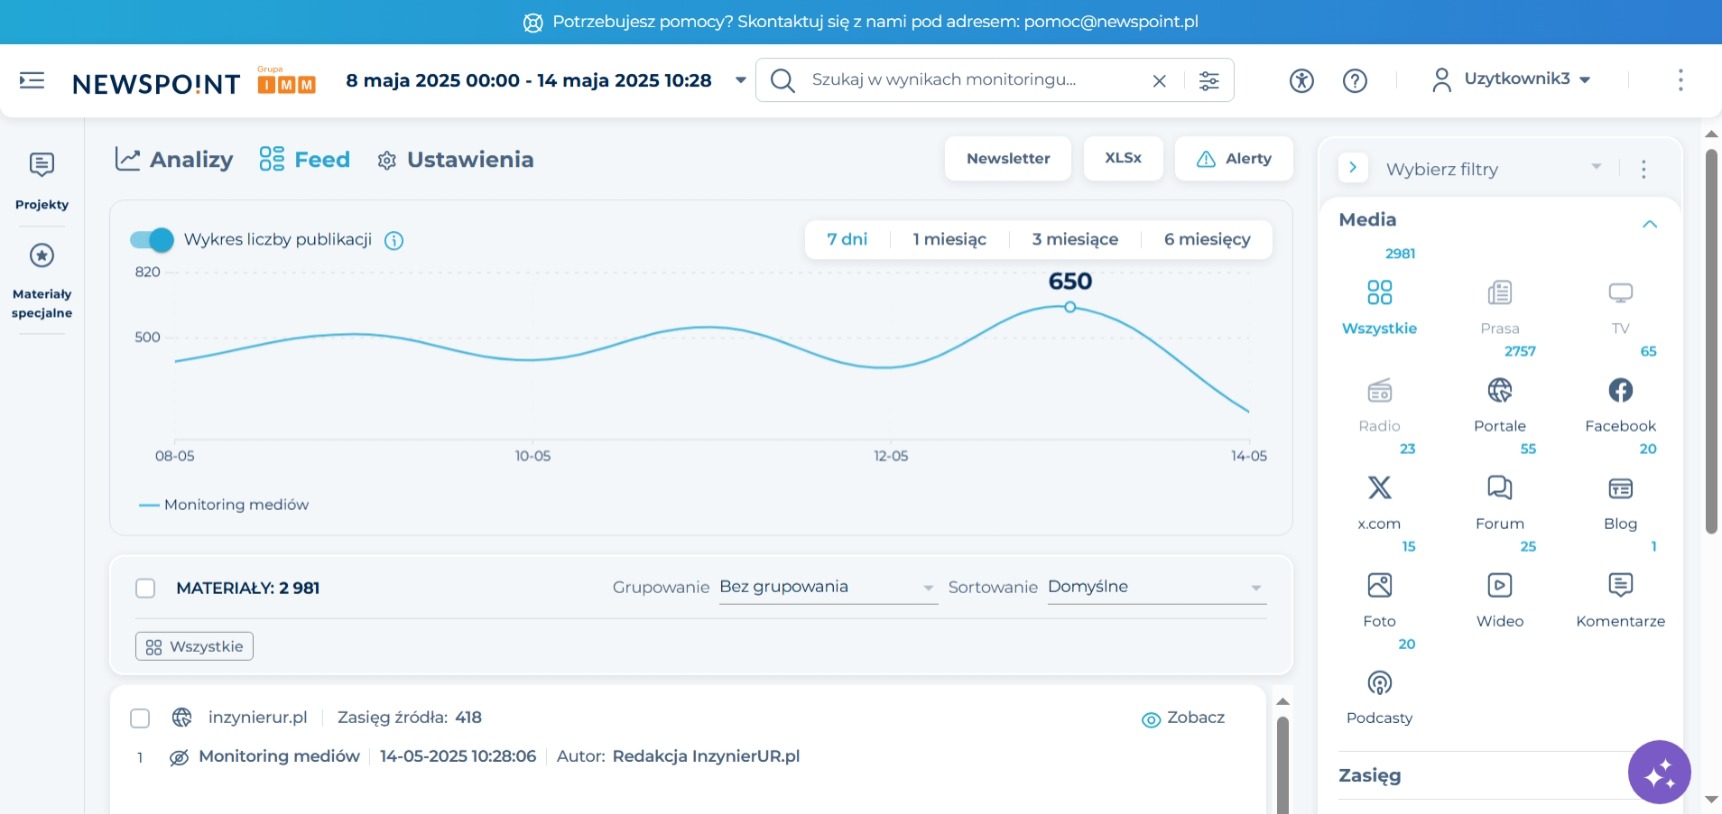Tick the MATERIAŁY select-all checkbox

(145, 588)
